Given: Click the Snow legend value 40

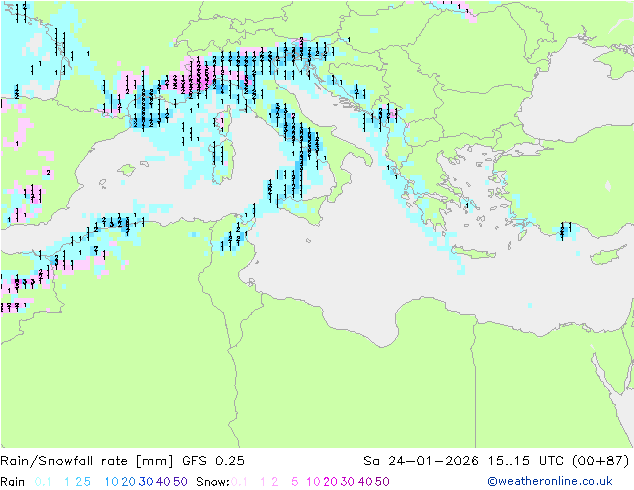Looking at the screenshot, I should point(365,482).
